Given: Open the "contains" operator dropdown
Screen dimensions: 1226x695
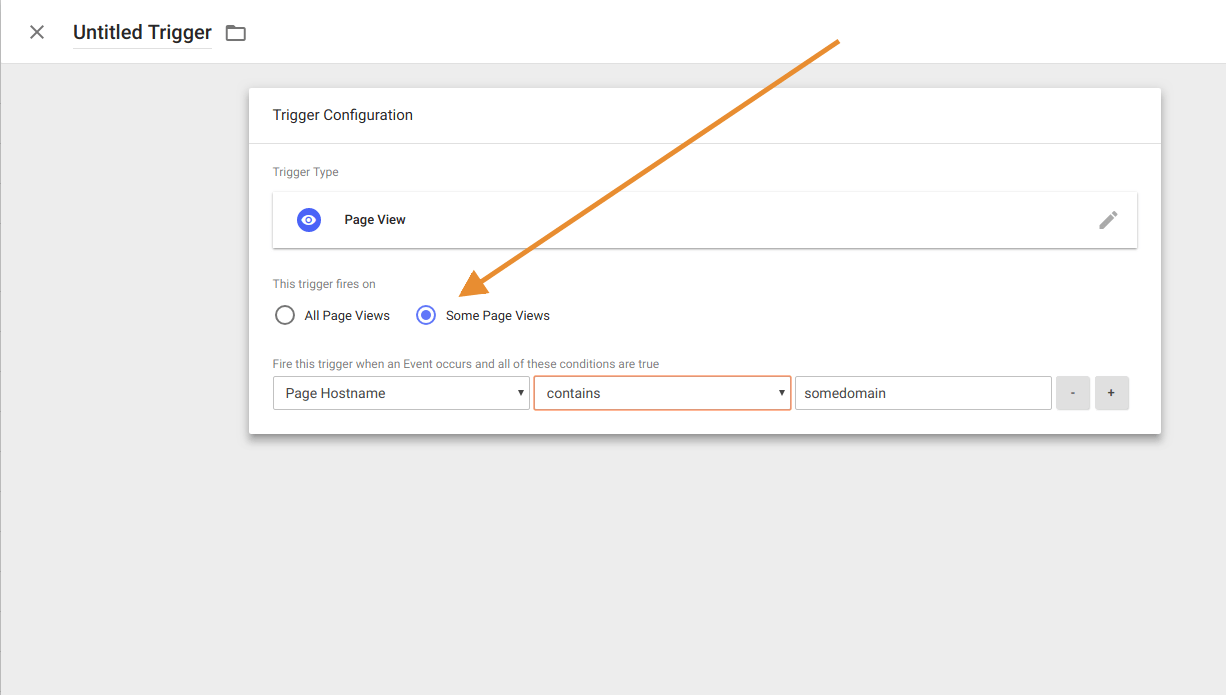Looking at the screenshot, I should tap(662, 393).
